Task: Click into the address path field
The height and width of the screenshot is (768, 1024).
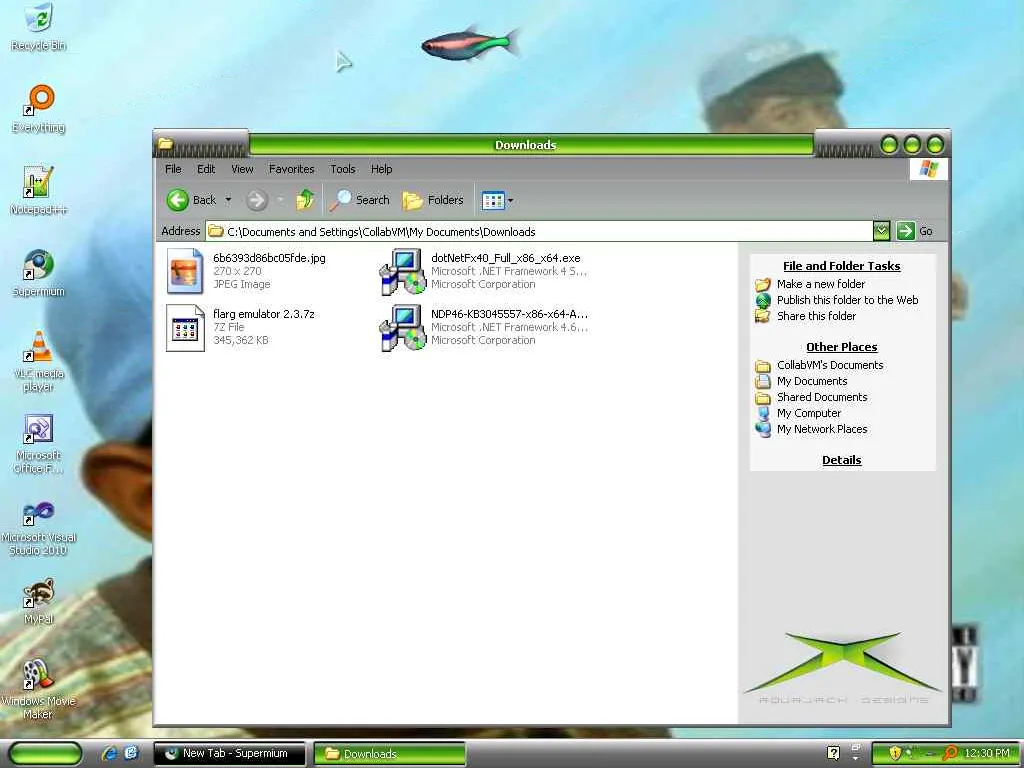Action: click(x=539, y=231)
